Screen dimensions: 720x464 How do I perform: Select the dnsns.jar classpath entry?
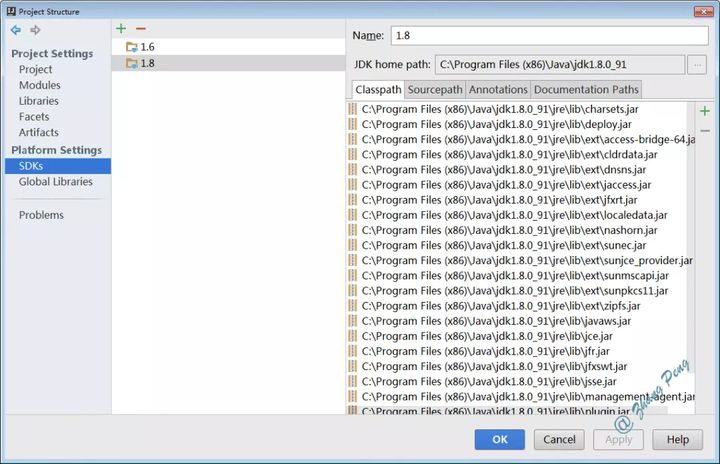[x=504, y=170]
